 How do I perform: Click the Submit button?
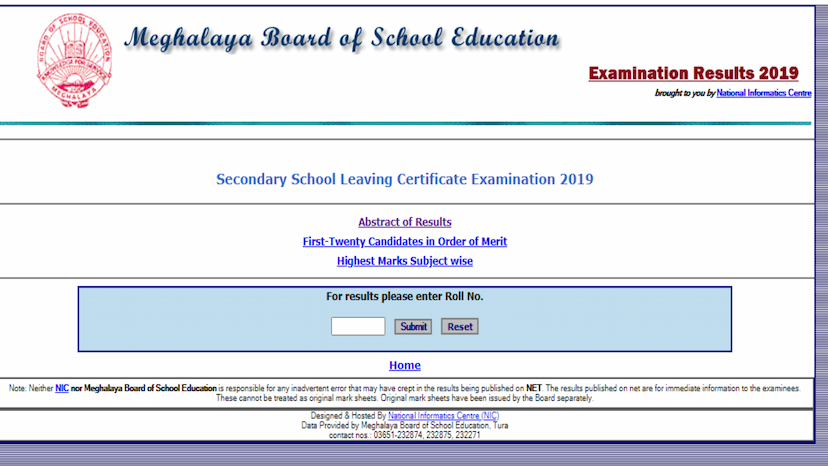pyautogui.click(x=413, y=327)
